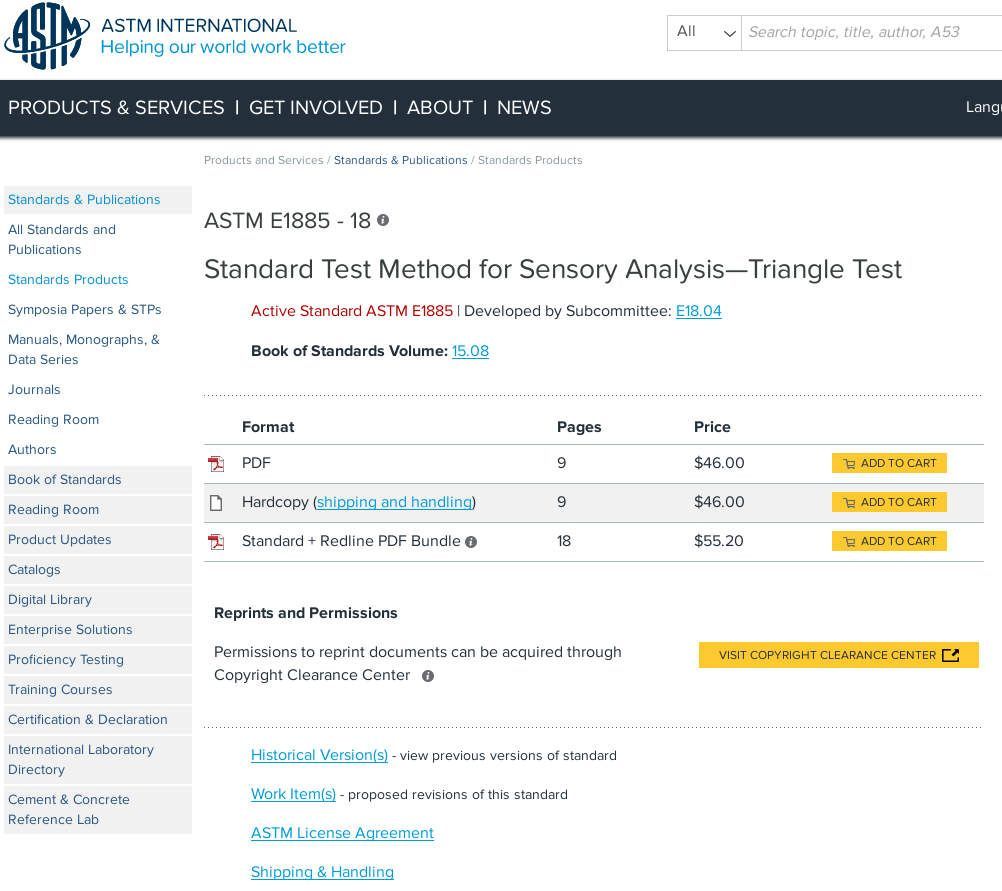Add the PDF format to cart

[889, 463]
